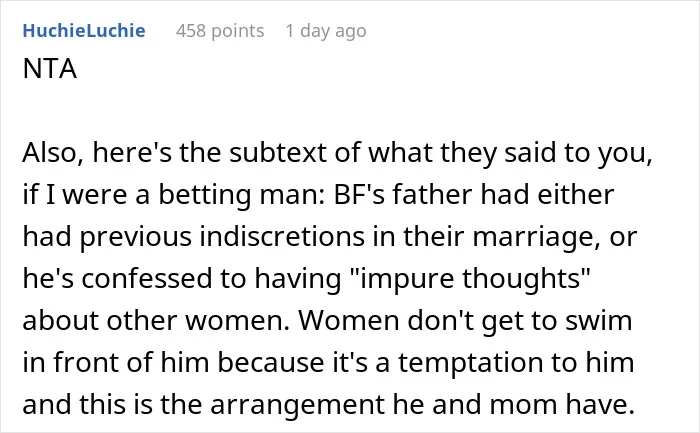Click the word 'Also,' starting the paragraph

pos(53,153)
